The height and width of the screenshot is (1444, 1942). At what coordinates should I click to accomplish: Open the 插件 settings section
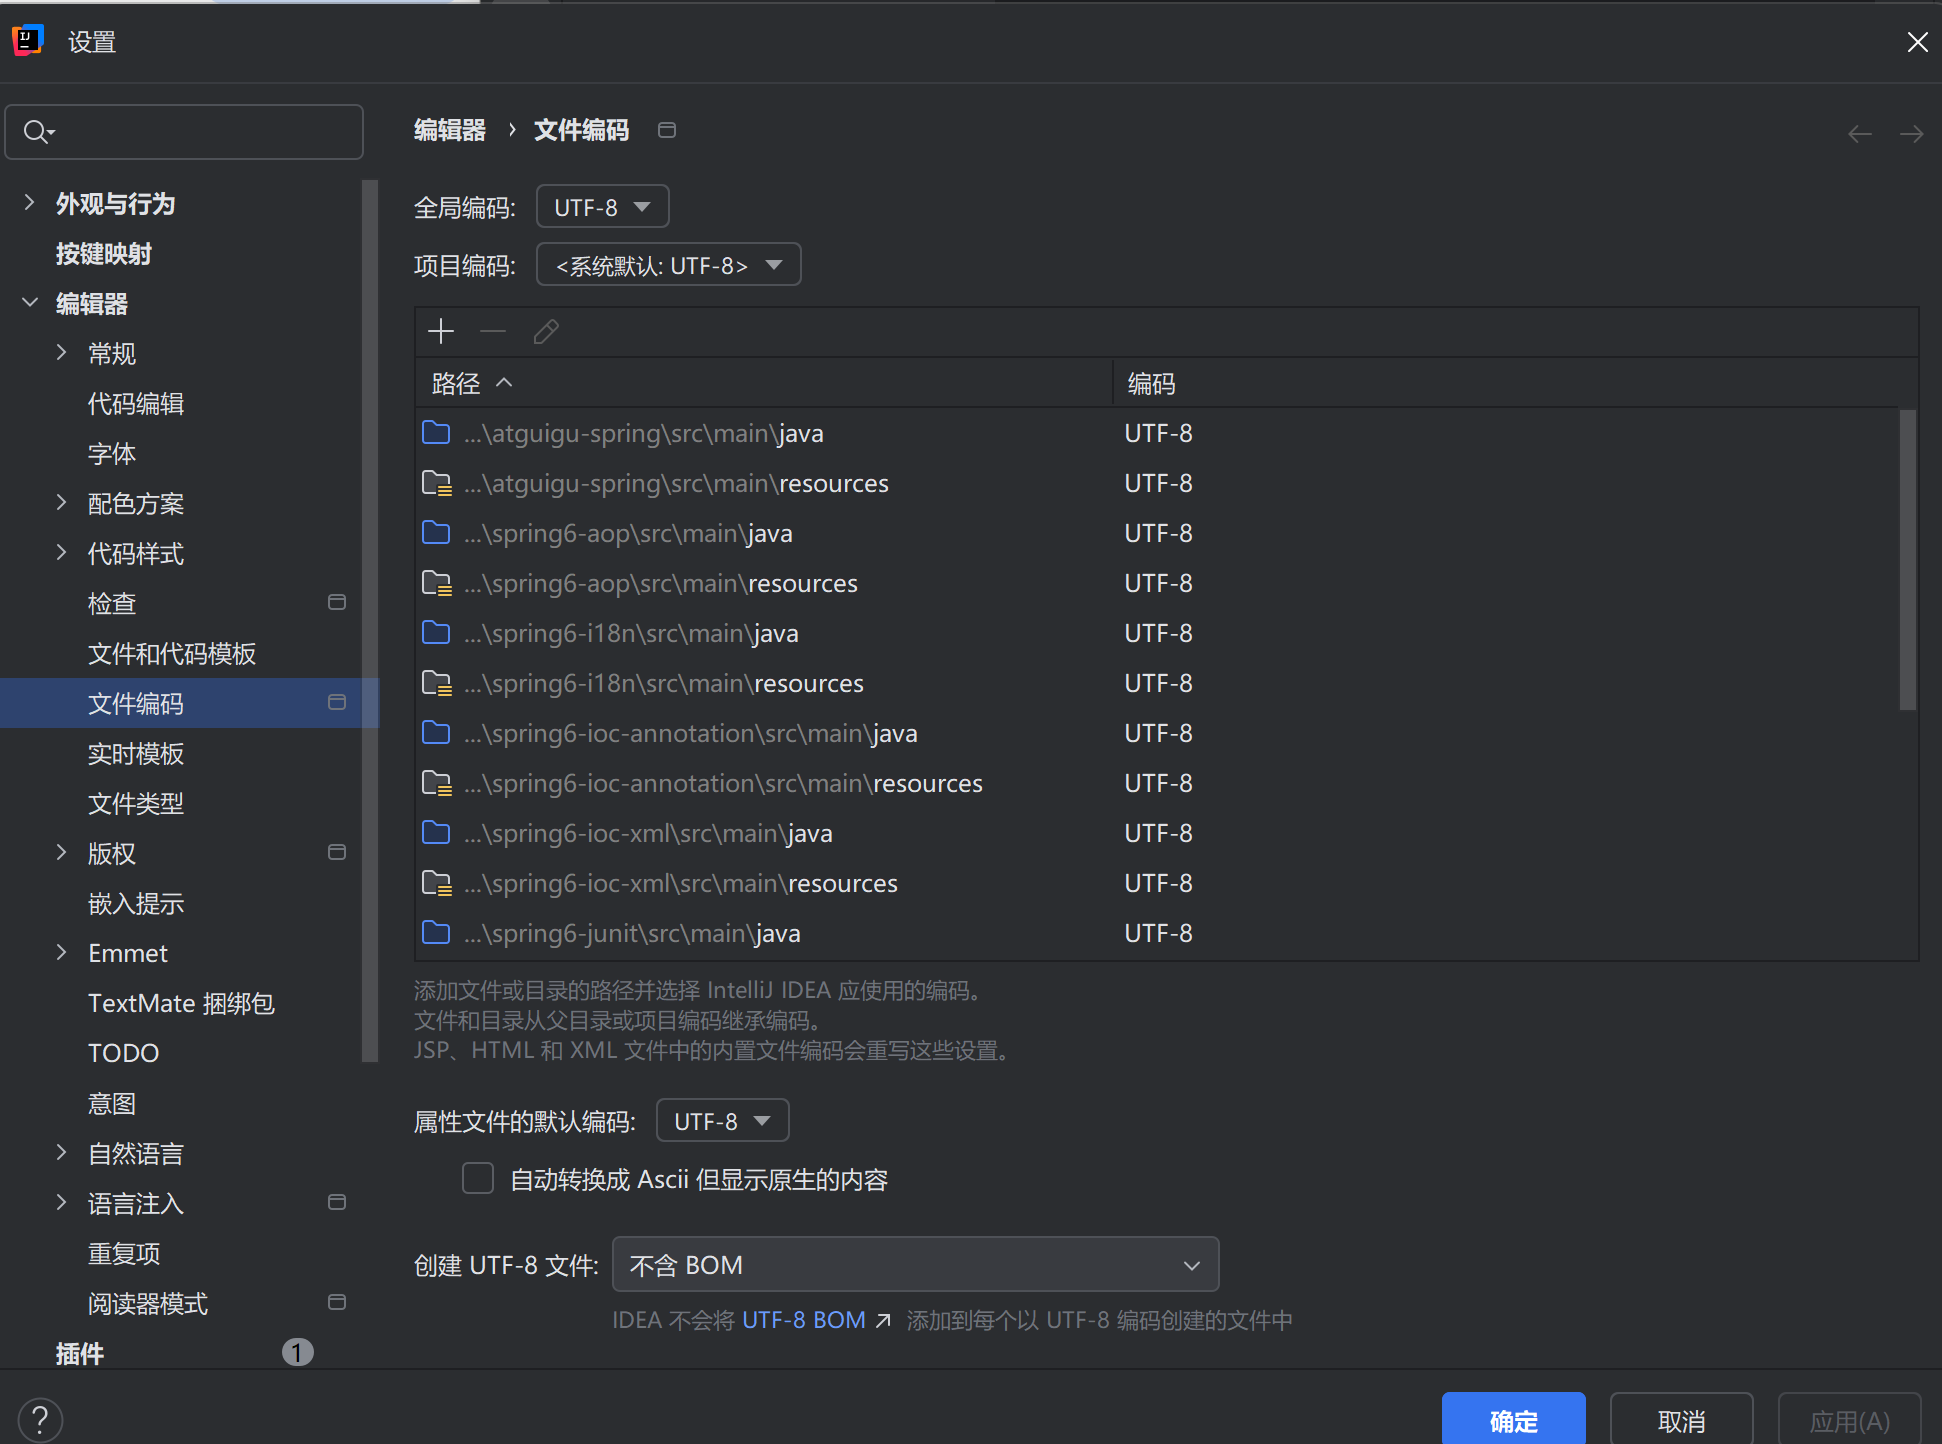coord(80,1353)
